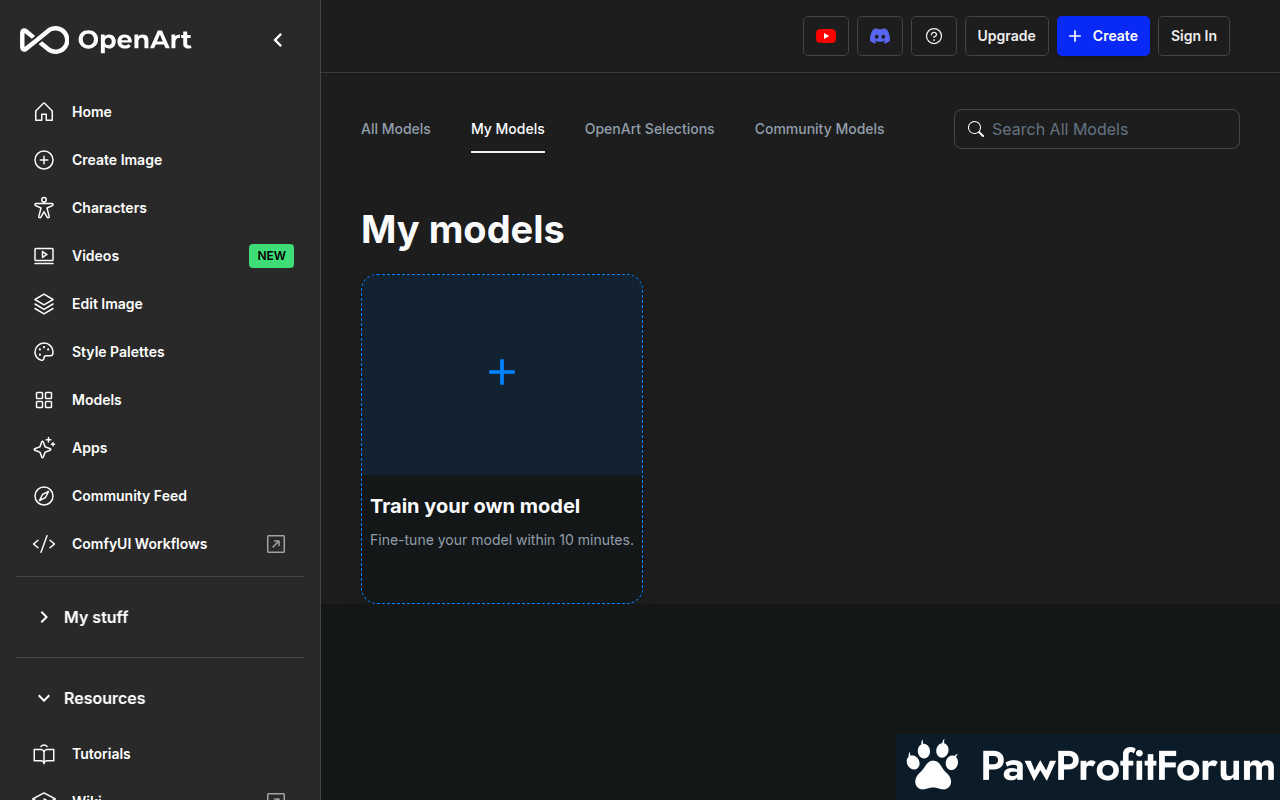This screenshot has width=1280, height=800.
Task: Select the Community Models tab
Action: tap(819, 129)
